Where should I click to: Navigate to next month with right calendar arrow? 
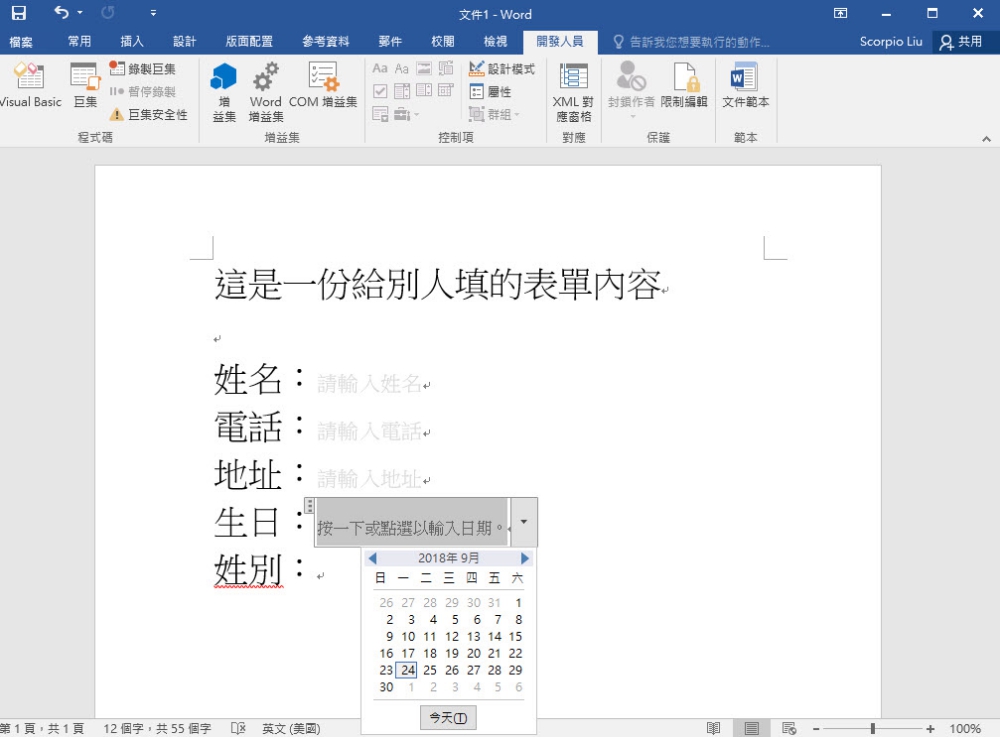524,558
